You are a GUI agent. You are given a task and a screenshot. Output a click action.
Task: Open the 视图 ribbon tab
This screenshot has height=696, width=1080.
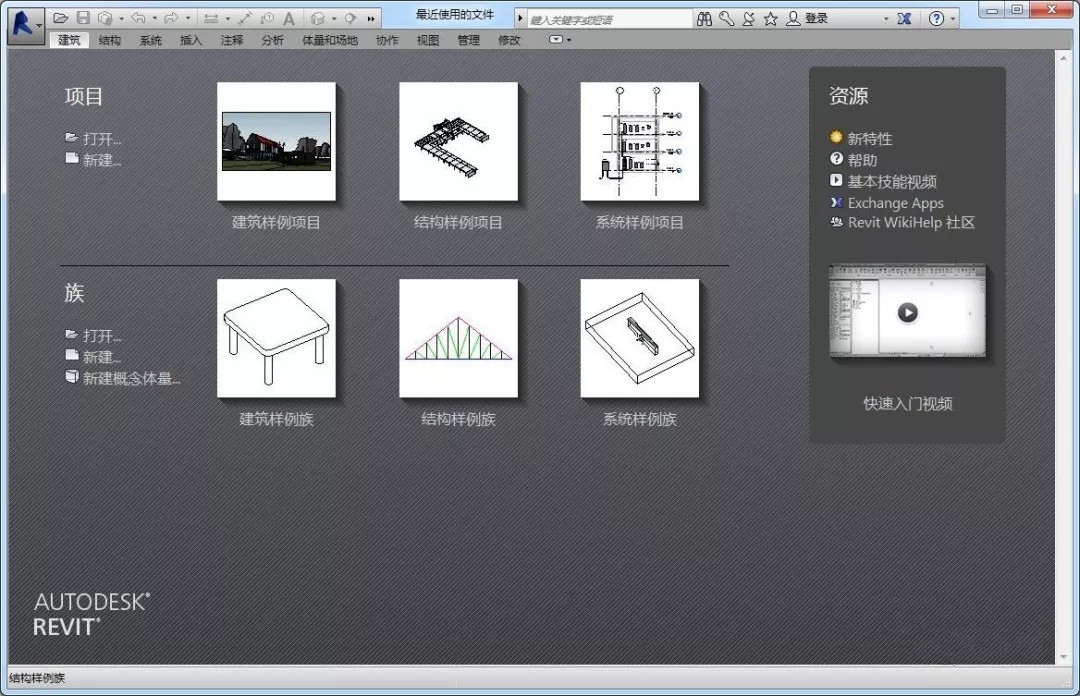point(428,41)
